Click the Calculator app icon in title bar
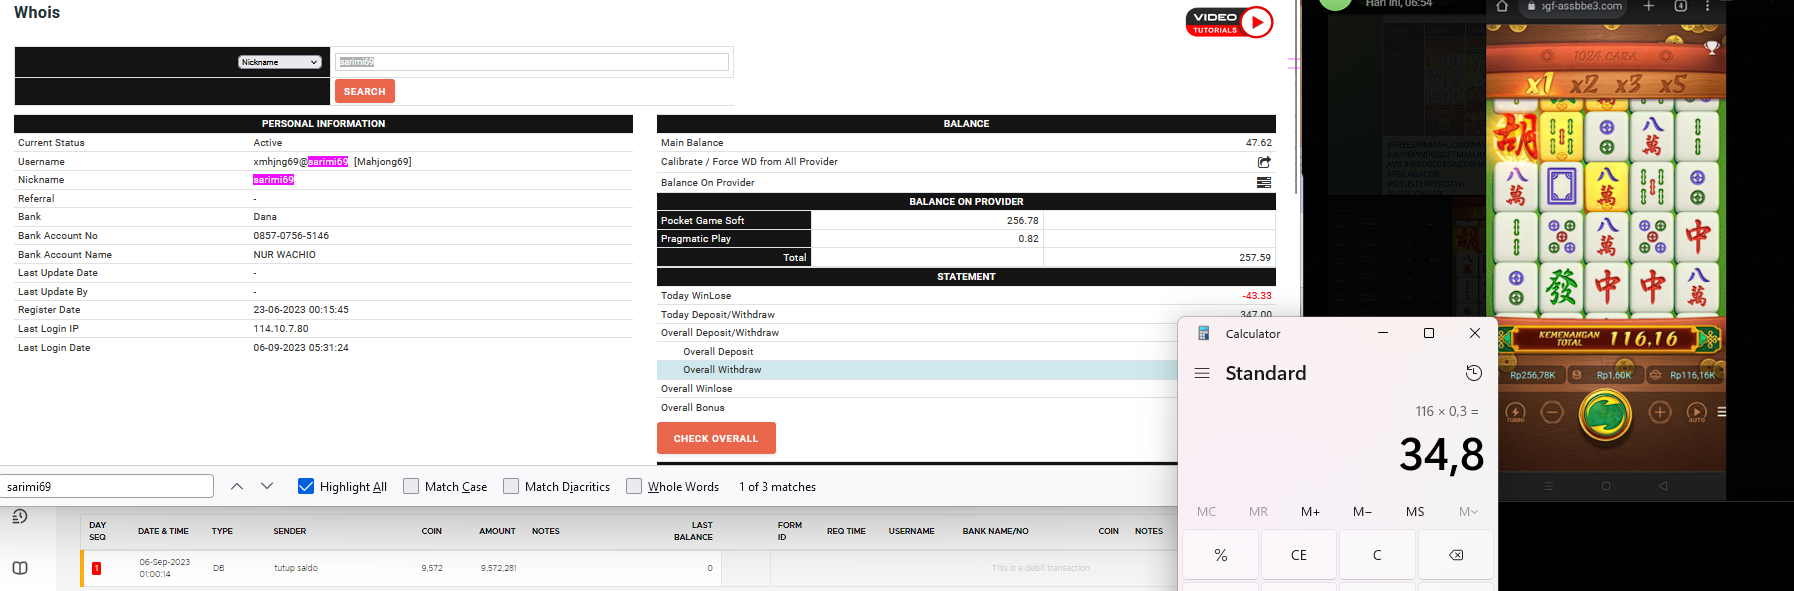 1203,333
